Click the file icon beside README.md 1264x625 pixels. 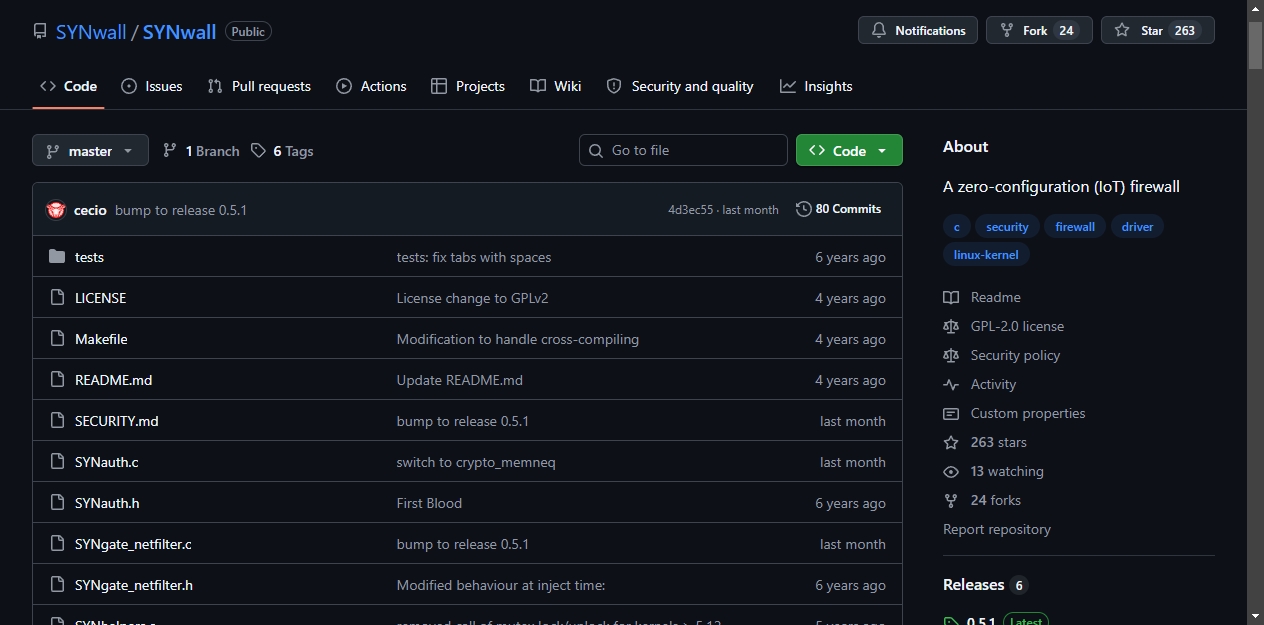[x=57, y=380]
